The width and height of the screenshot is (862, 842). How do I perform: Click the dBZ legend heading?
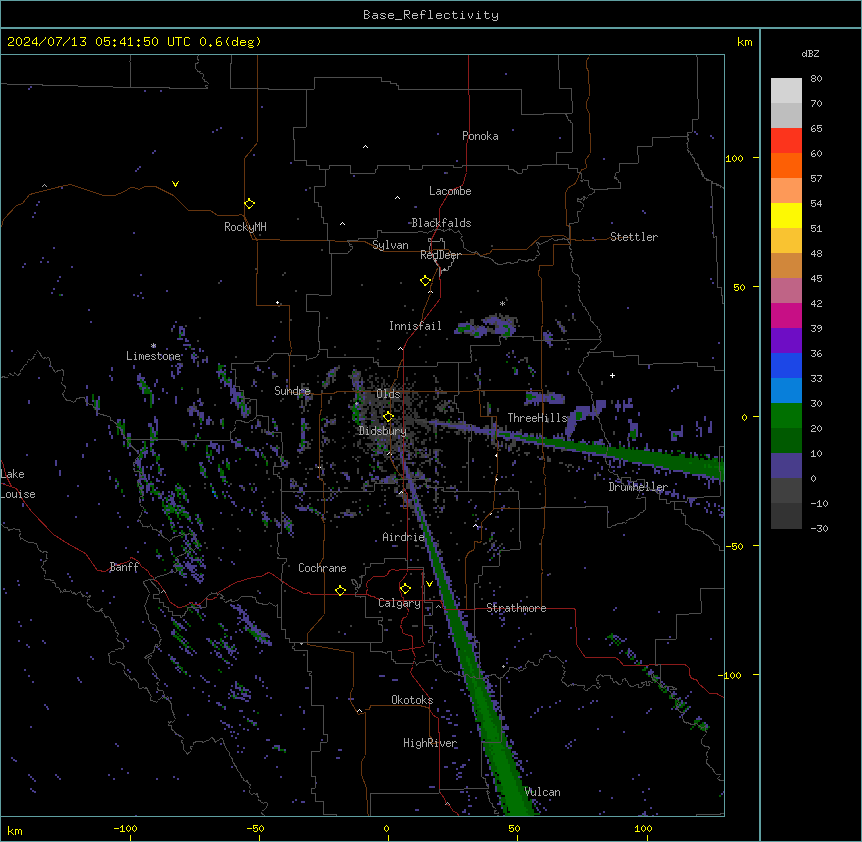810,53
